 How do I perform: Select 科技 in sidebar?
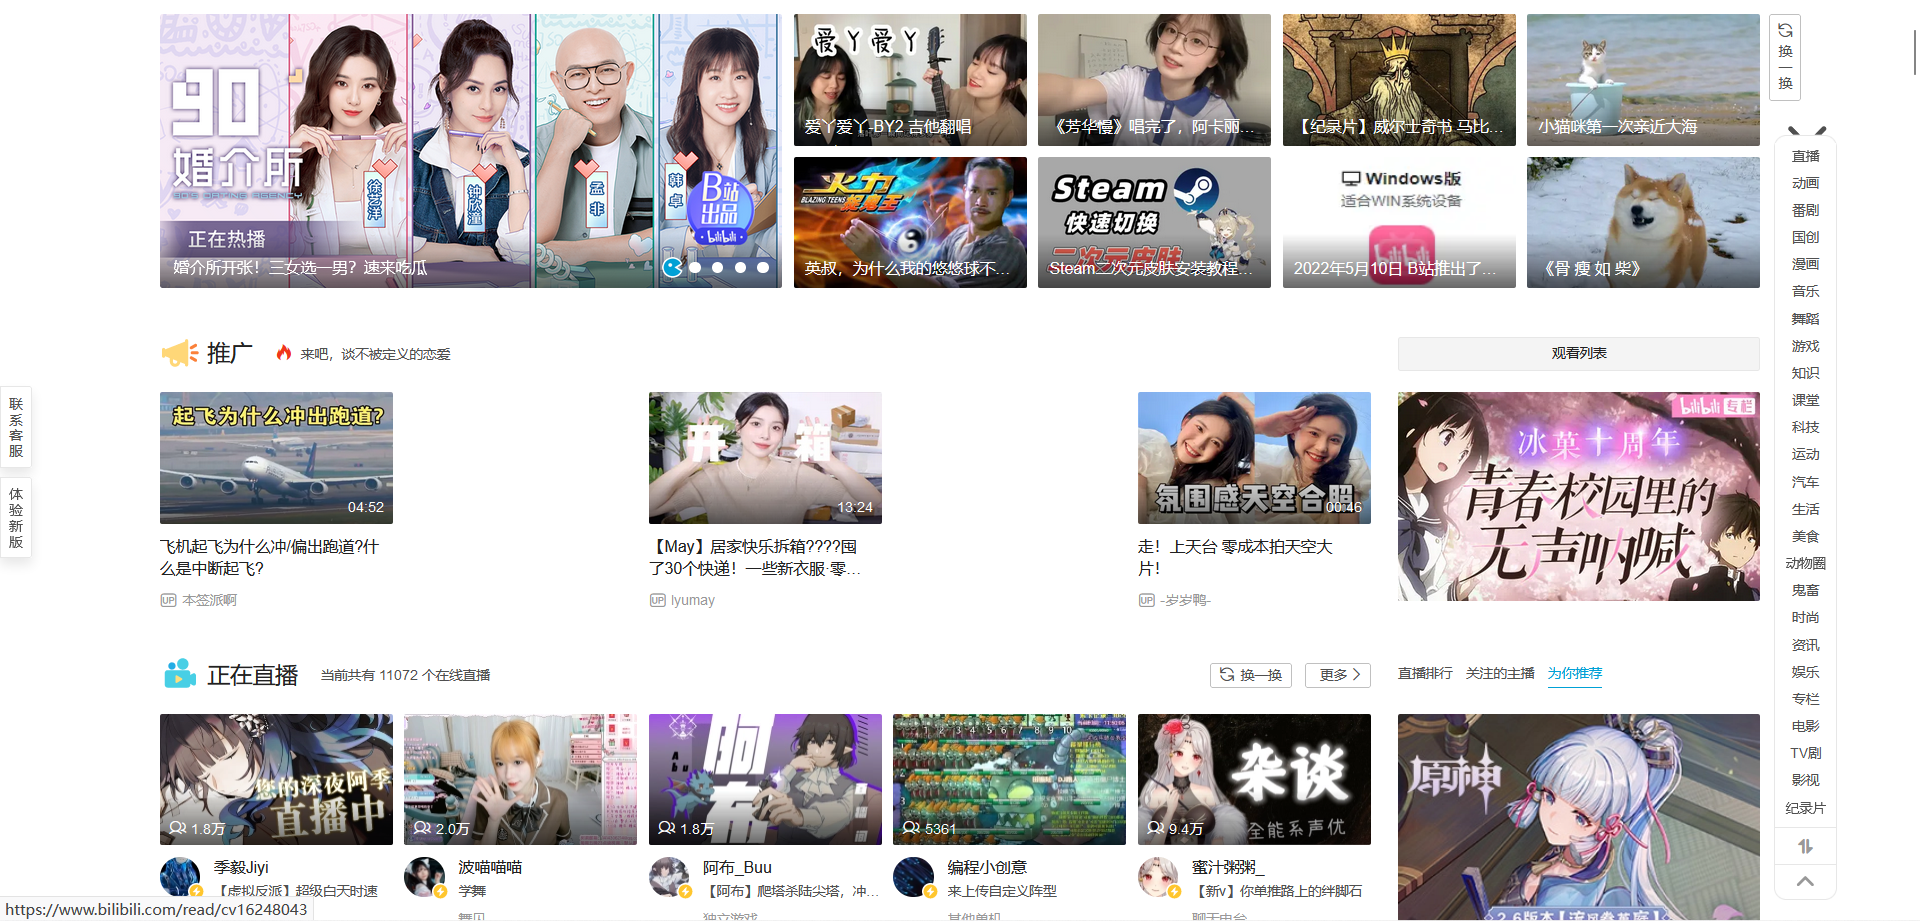[x=1805, y=427]
